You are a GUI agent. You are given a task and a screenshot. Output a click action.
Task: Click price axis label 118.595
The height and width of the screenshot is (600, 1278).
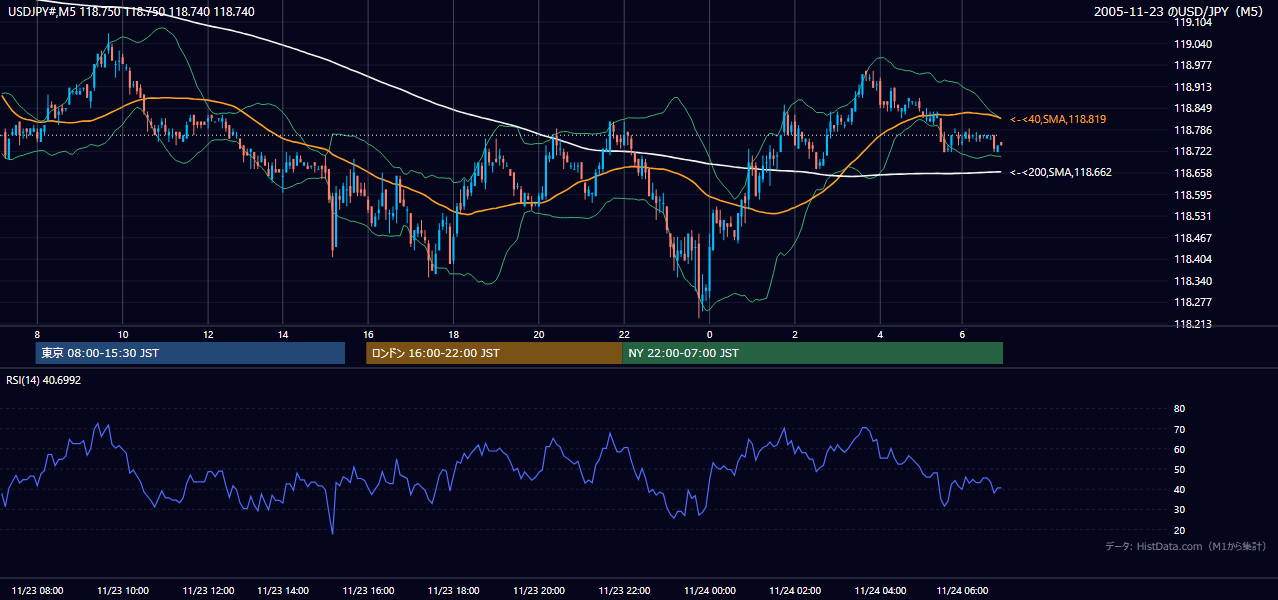[x=1192, y=195]
